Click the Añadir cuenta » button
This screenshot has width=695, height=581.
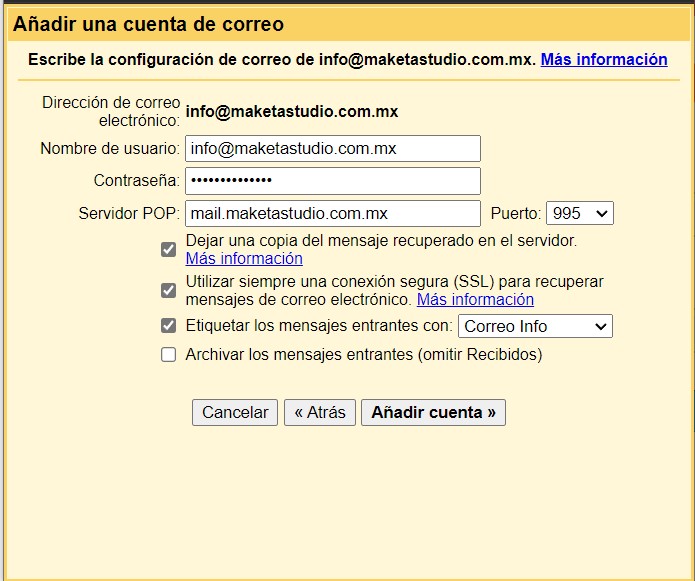pyautogui.click(x=433, y=413)
